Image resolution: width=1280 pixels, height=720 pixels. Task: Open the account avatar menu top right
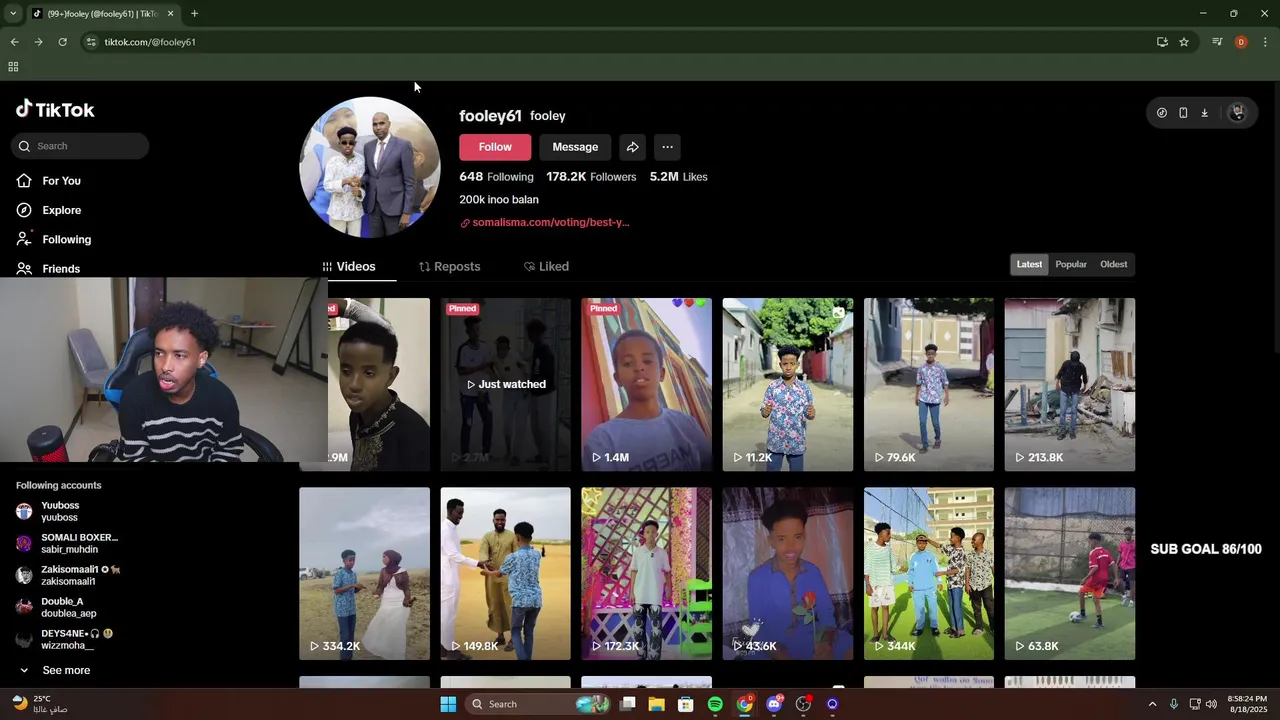point(1237,113)
